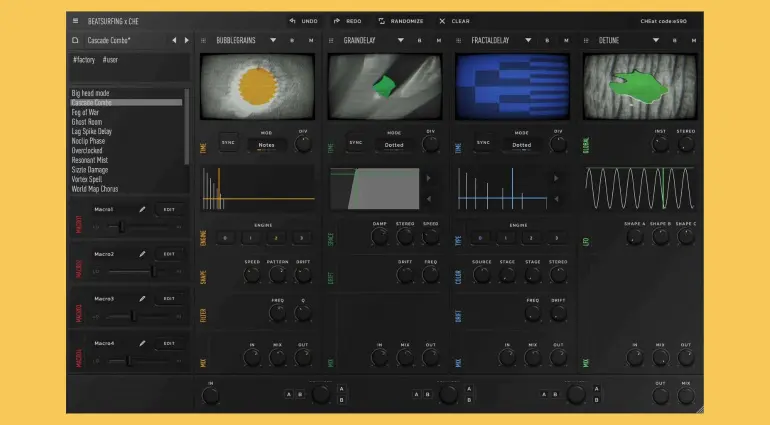The width and height of the screenshot is (770, 425).
Task: Switch to the #user preset tag
Action: coord(110,60)
